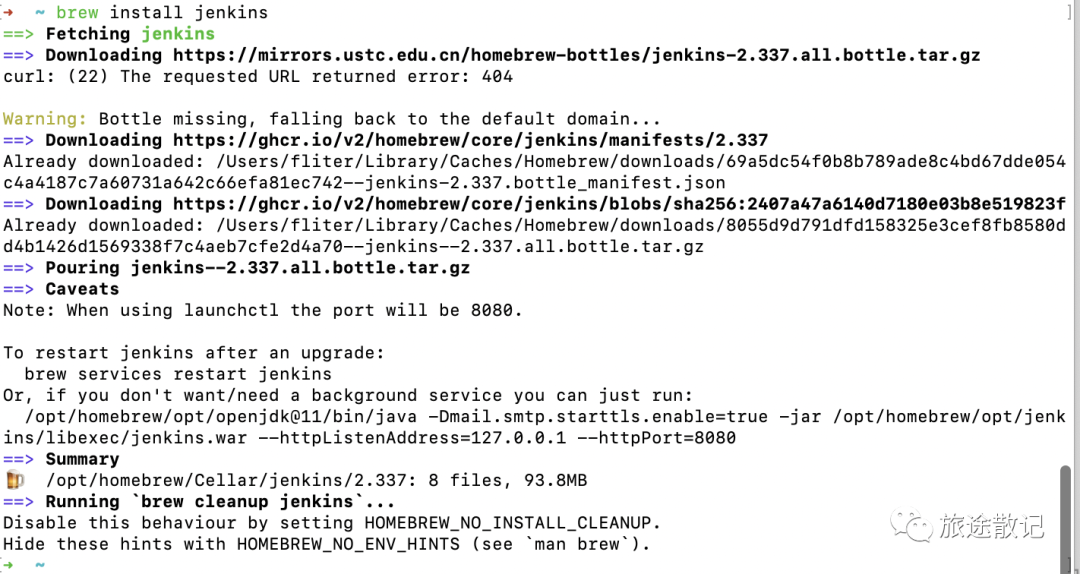Viewport: 1080px width, 574px height.
Task: Click the 'brew services restart jenkins' command line
Action: pos(178,374)
